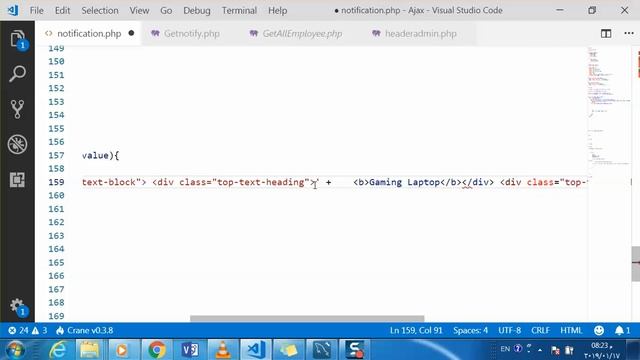This screenshot has height=360, width=640.
Task: Change indentation via Spaces: 4
Action: 470,330
